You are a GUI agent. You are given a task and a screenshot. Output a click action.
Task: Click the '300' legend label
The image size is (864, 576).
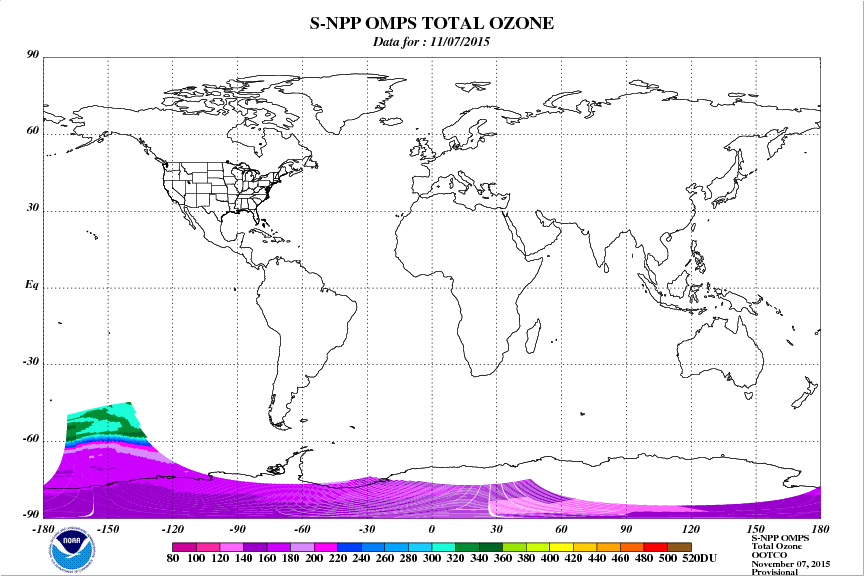432,558
